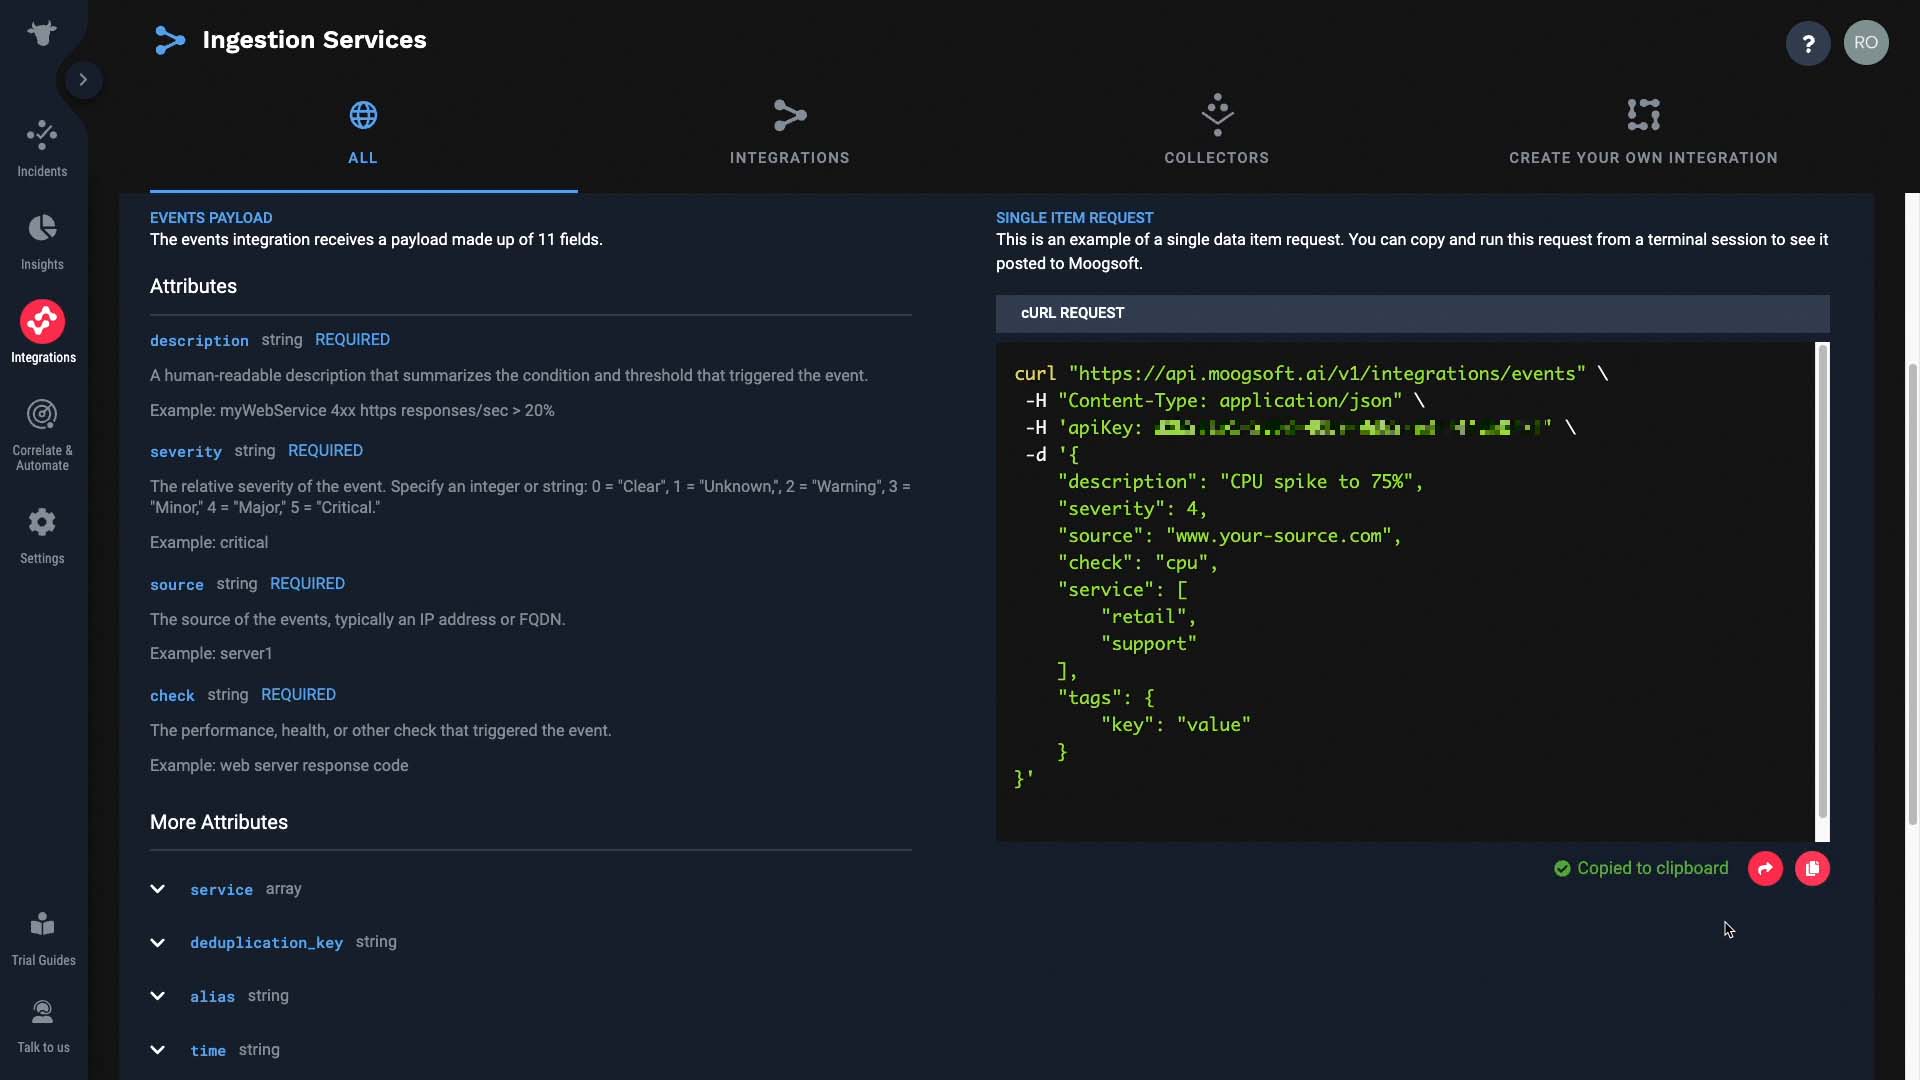Click the REQUIRED label beside check
Viewport: 1920px width, 1080px height.
298,695
